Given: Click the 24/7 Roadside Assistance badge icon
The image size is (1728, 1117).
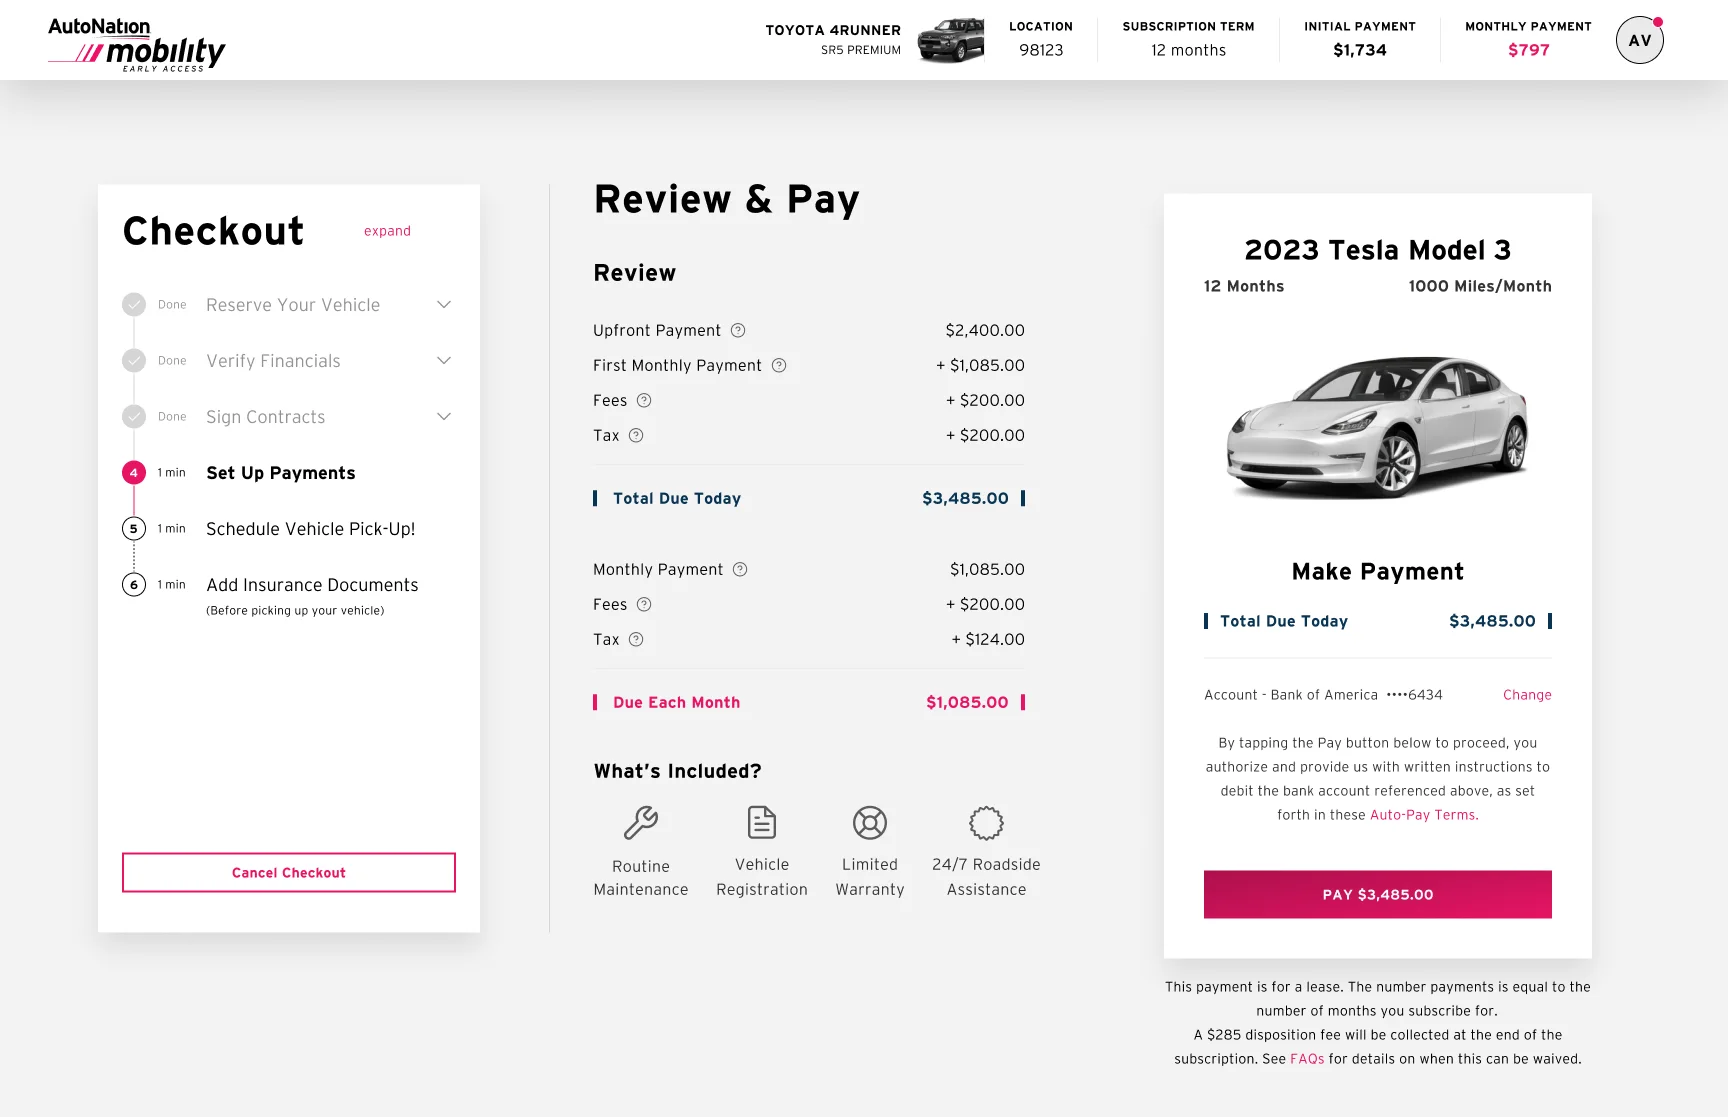Looking at the screenshot, I should [986, 823].
